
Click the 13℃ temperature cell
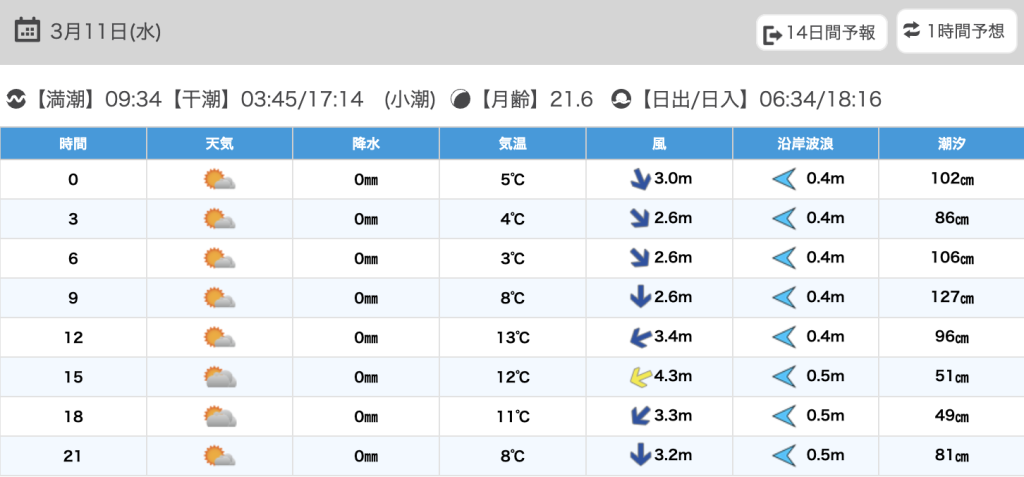click(x=512, y=338)
